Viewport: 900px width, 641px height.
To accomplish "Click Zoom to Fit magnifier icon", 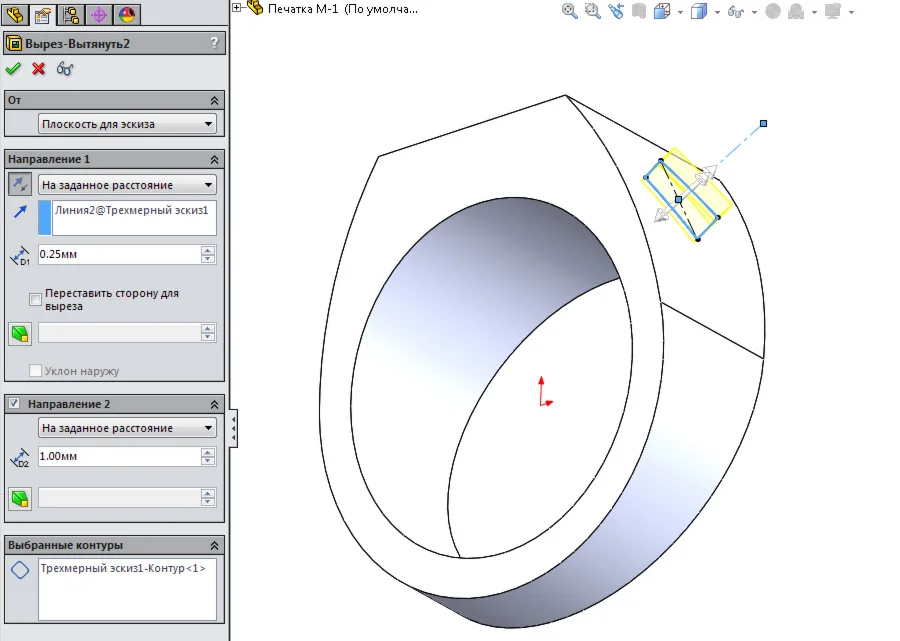I will (570, 12).
